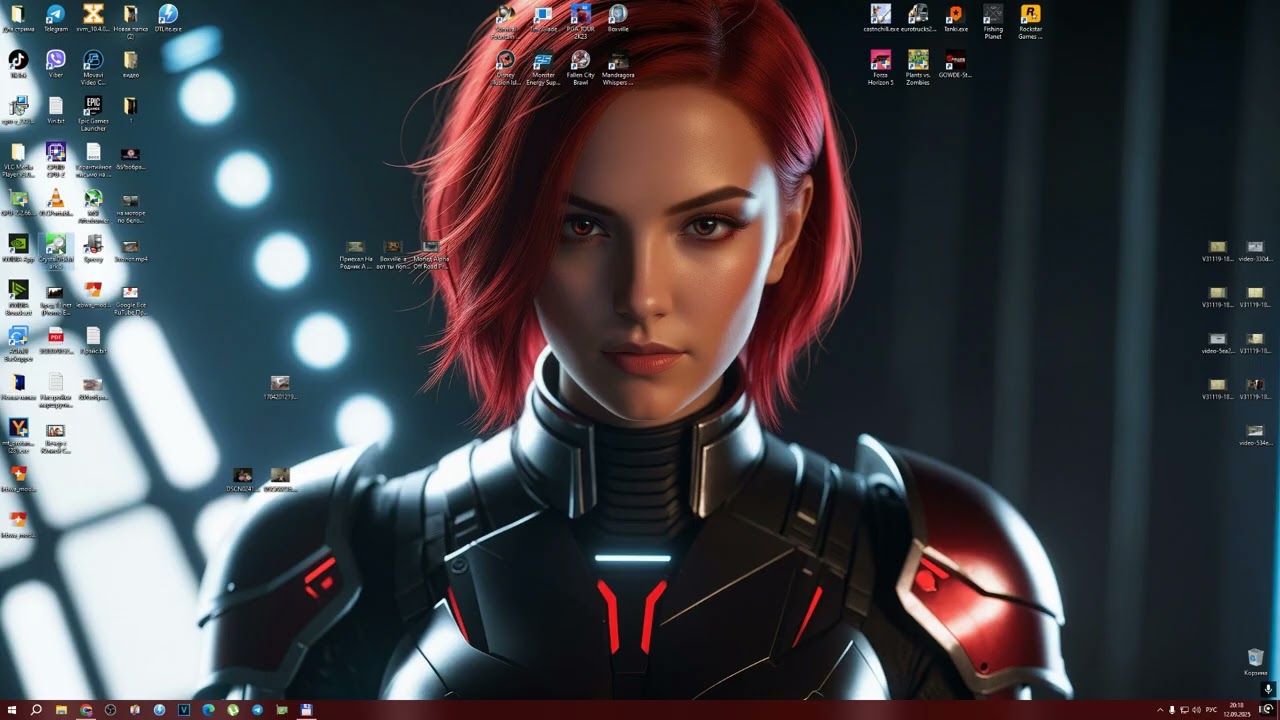Switch the РУС input language indicator
The width and height of the screenshot is (1280, 720).
click(x=1212, y=710)
